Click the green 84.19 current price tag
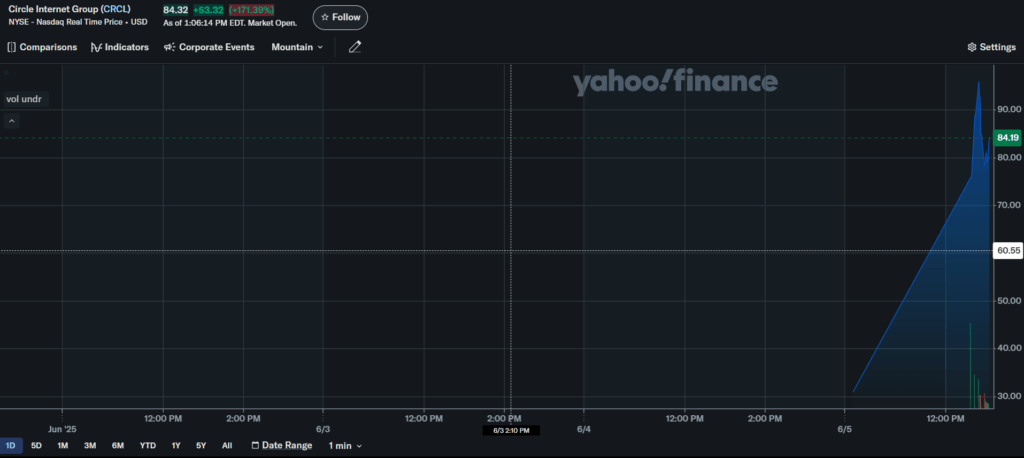The height and width of the screenshot is (458, 1024). point(1008,138)
